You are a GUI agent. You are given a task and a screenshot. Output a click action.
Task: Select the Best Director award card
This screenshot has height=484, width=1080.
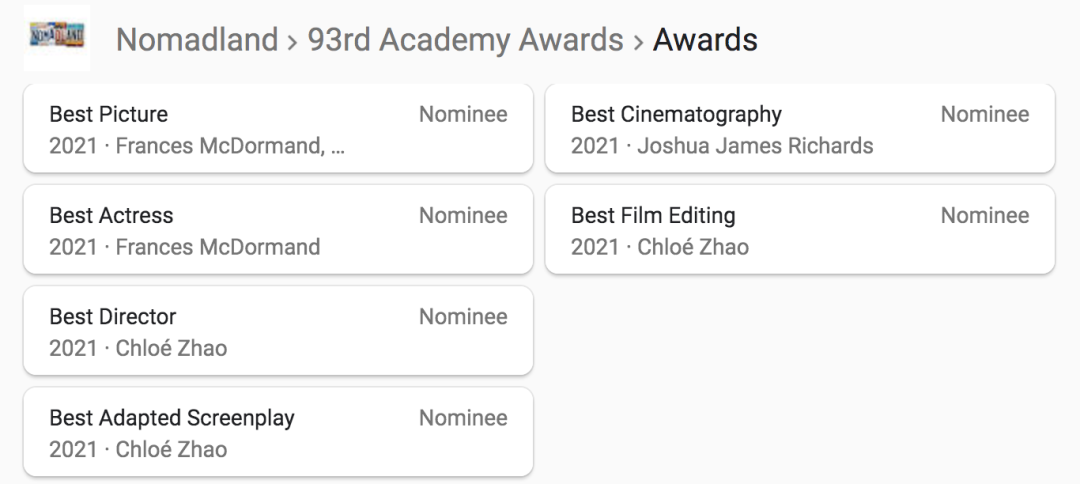tap(278, 331)
